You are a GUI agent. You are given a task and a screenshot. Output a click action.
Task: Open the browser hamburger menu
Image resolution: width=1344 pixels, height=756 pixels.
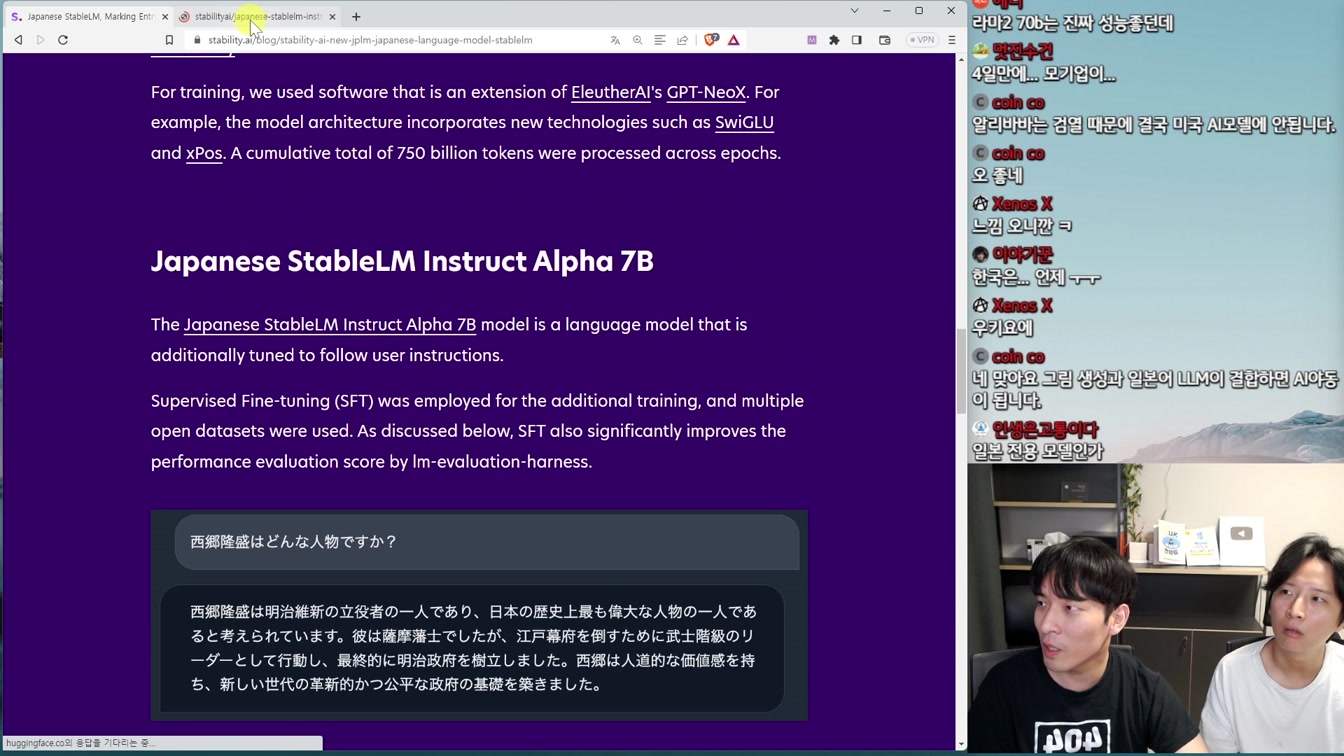tap(952, 40)
